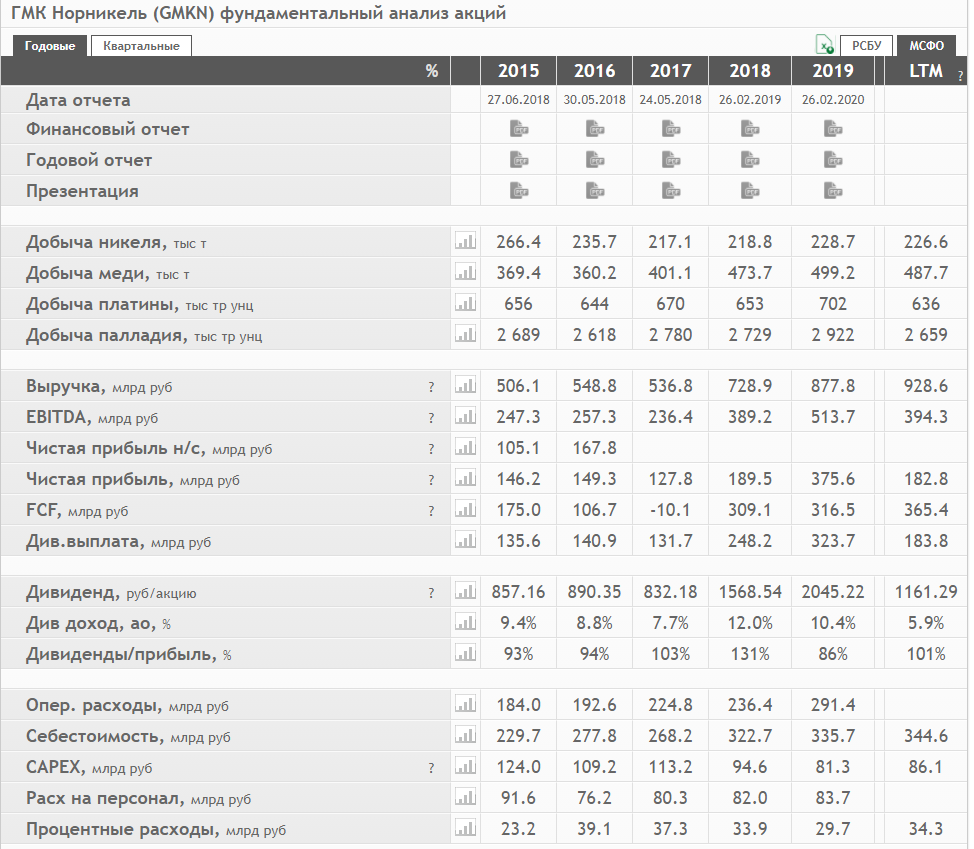This screenshot has height=849, width=974.
Task: Open 2016 Презентация file icon
Action: pyautogui.click(x=594, y=191)
